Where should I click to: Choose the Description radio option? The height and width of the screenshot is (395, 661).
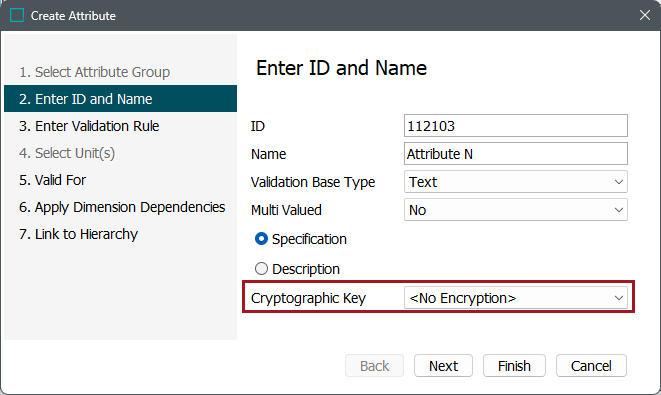(x=261, y=269)
